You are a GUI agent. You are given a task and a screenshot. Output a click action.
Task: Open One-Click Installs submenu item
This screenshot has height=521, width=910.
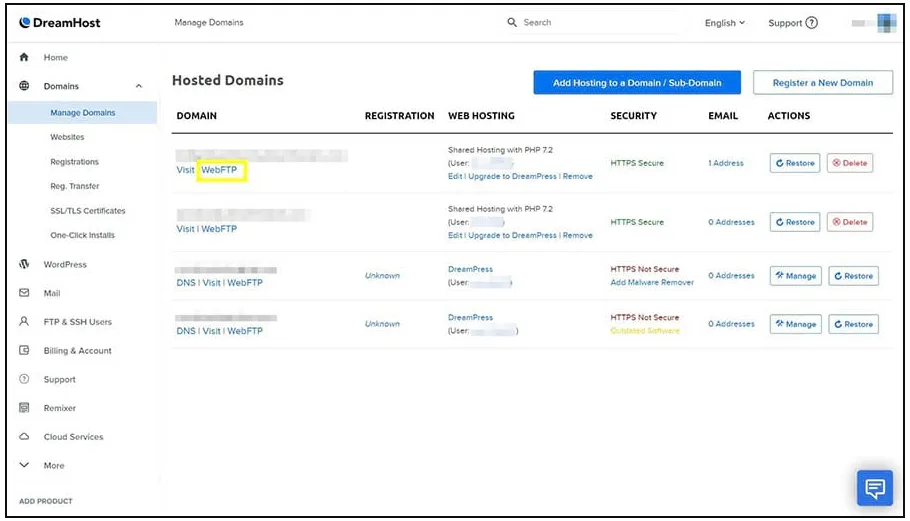click(82, 235)
